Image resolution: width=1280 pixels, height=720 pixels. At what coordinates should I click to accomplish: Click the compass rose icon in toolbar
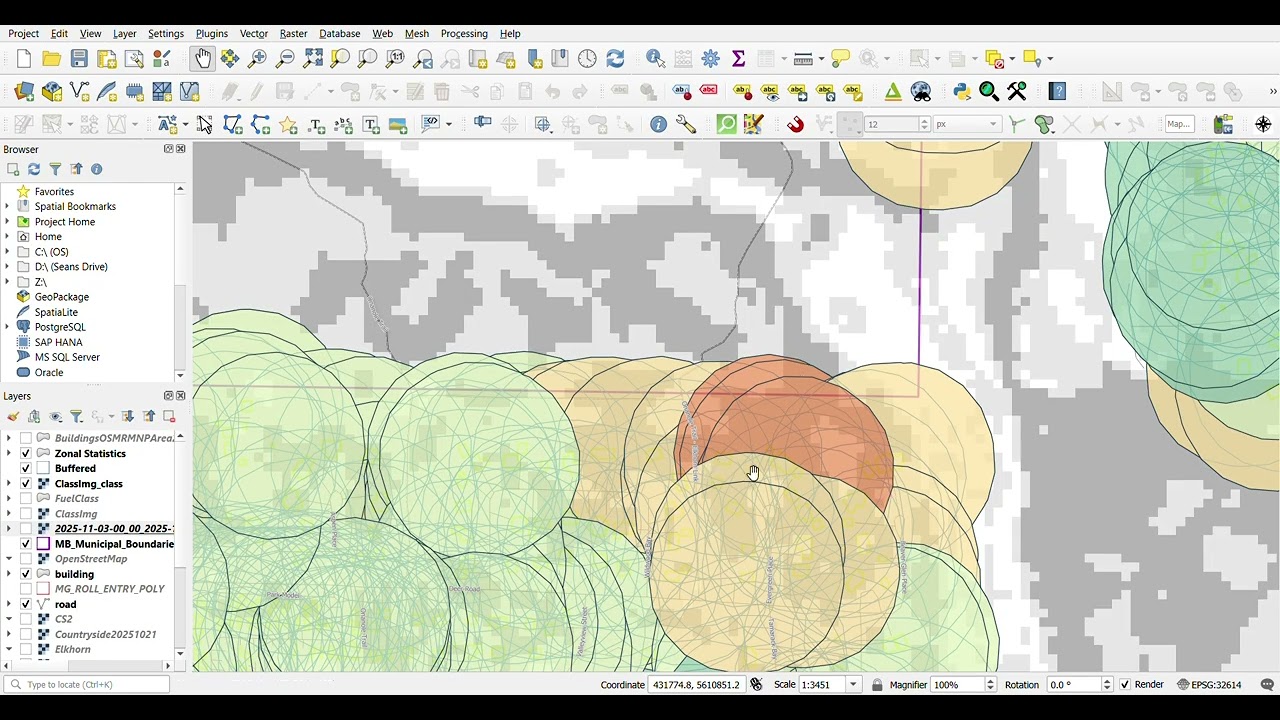(x=1263, y=125)
